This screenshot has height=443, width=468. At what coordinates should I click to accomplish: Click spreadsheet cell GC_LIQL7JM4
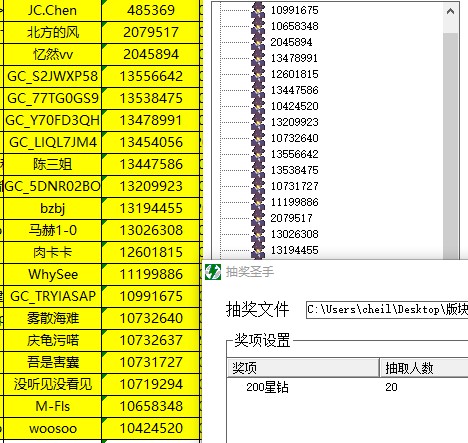point(52,142)
